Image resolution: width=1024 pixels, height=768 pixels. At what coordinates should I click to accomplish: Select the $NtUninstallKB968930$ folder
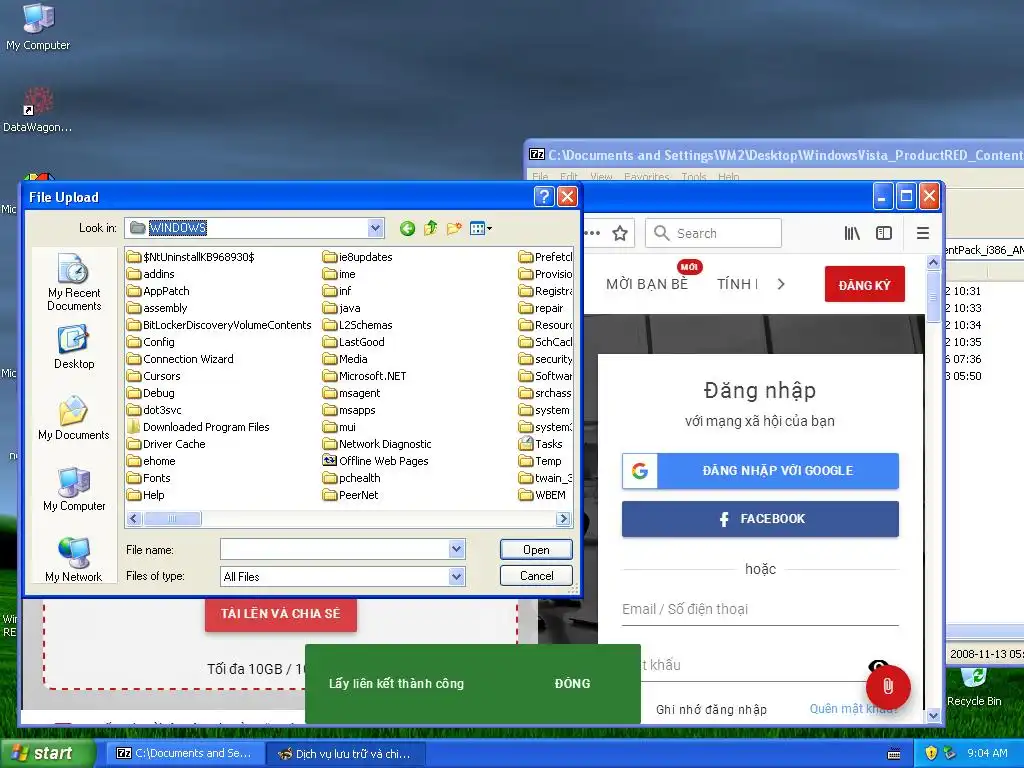[x=191, y=257]
